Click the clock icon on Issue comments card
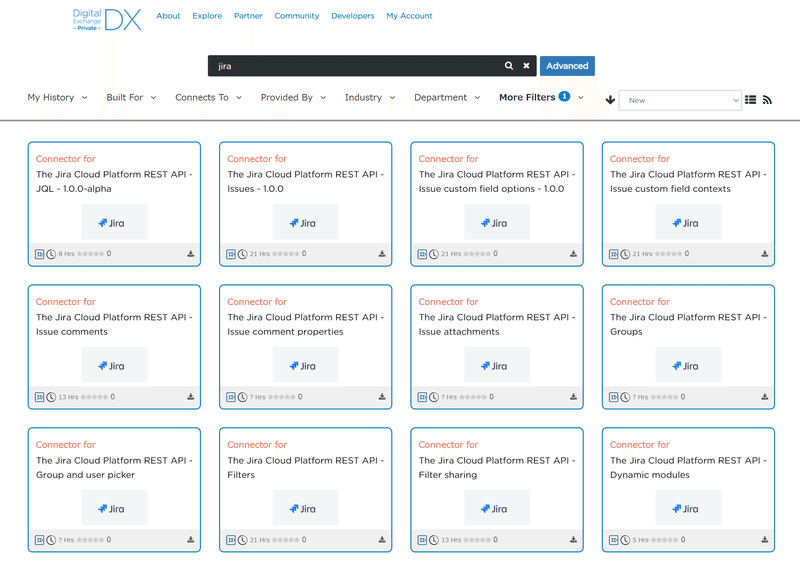This screenshot has height=563, width=800. click(x=51, y=397)
